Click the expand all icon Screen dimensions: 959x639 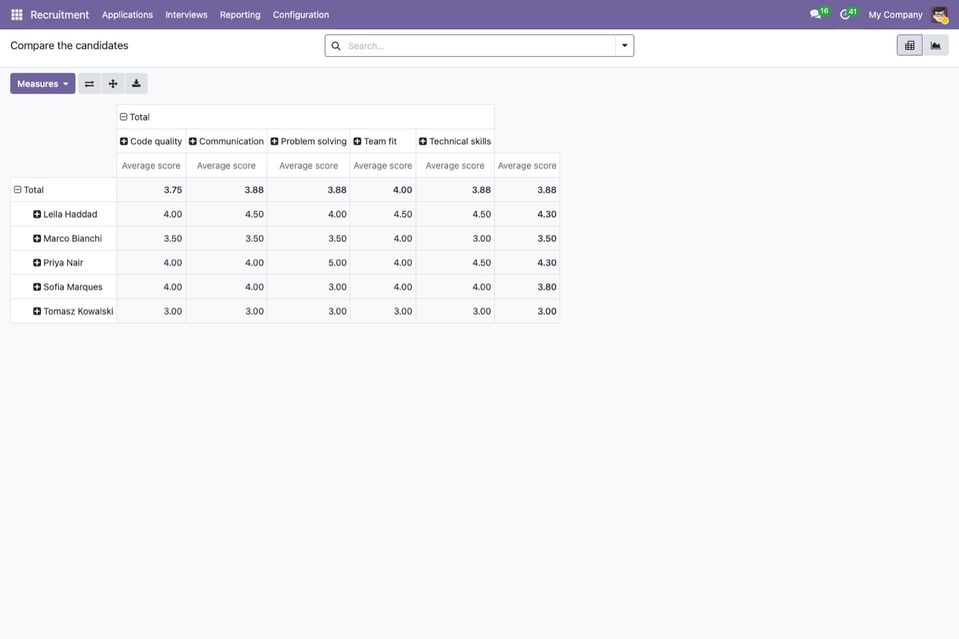(x=113, y=84)
